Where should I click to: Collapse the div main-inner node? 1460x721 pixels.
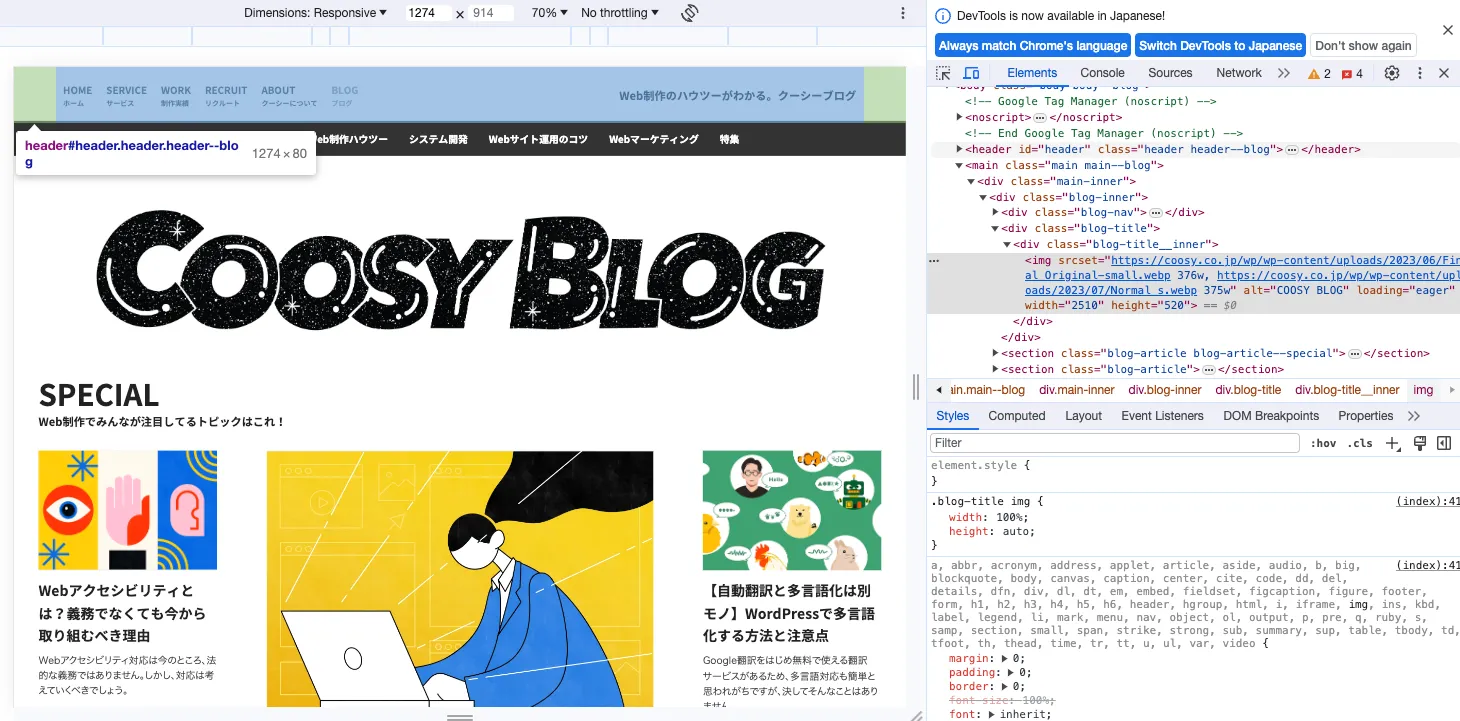pos(971,182)
